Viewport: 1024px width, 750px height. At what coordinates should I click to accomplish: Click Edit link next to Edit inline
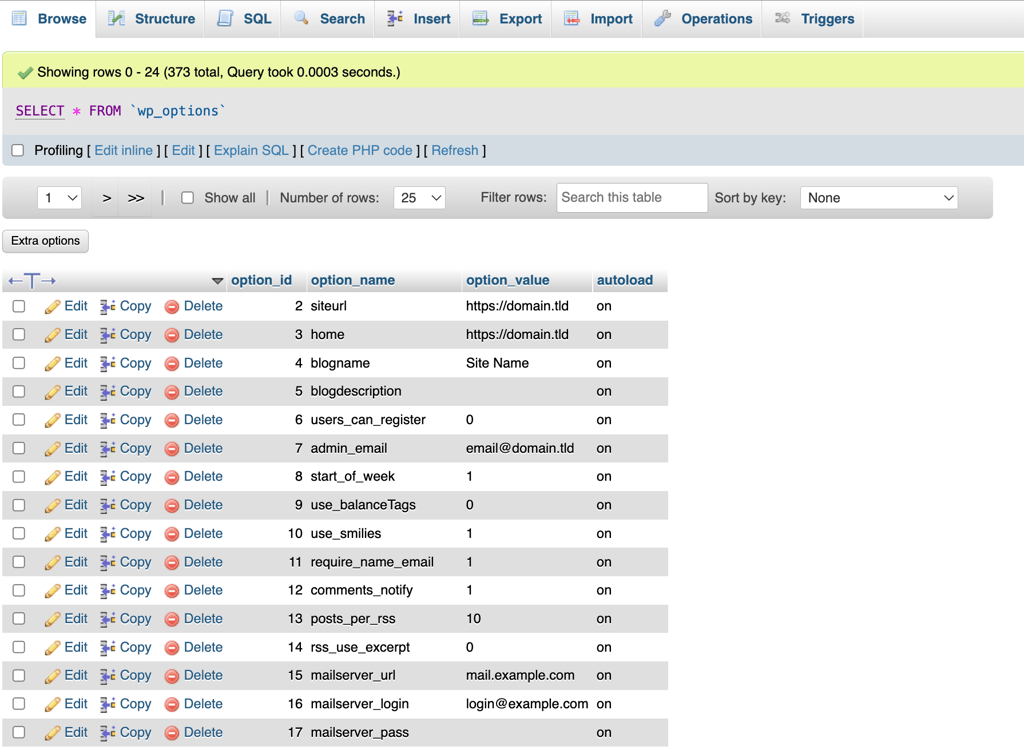coord(184,150)
